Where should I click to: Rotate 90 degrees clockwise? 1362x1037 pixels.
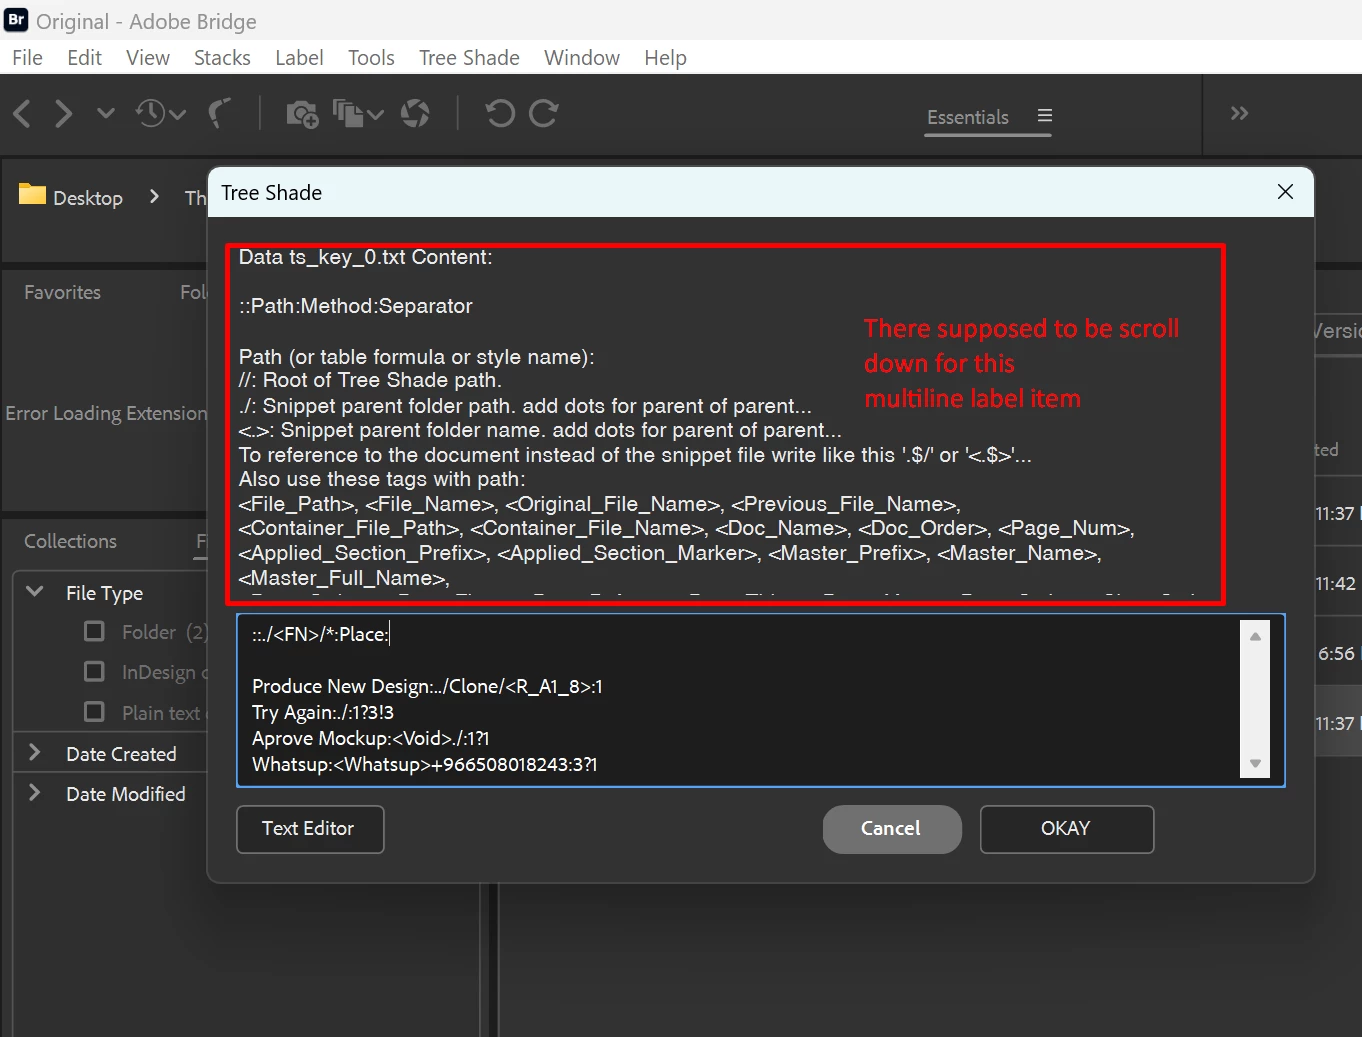tap(543, 113)
